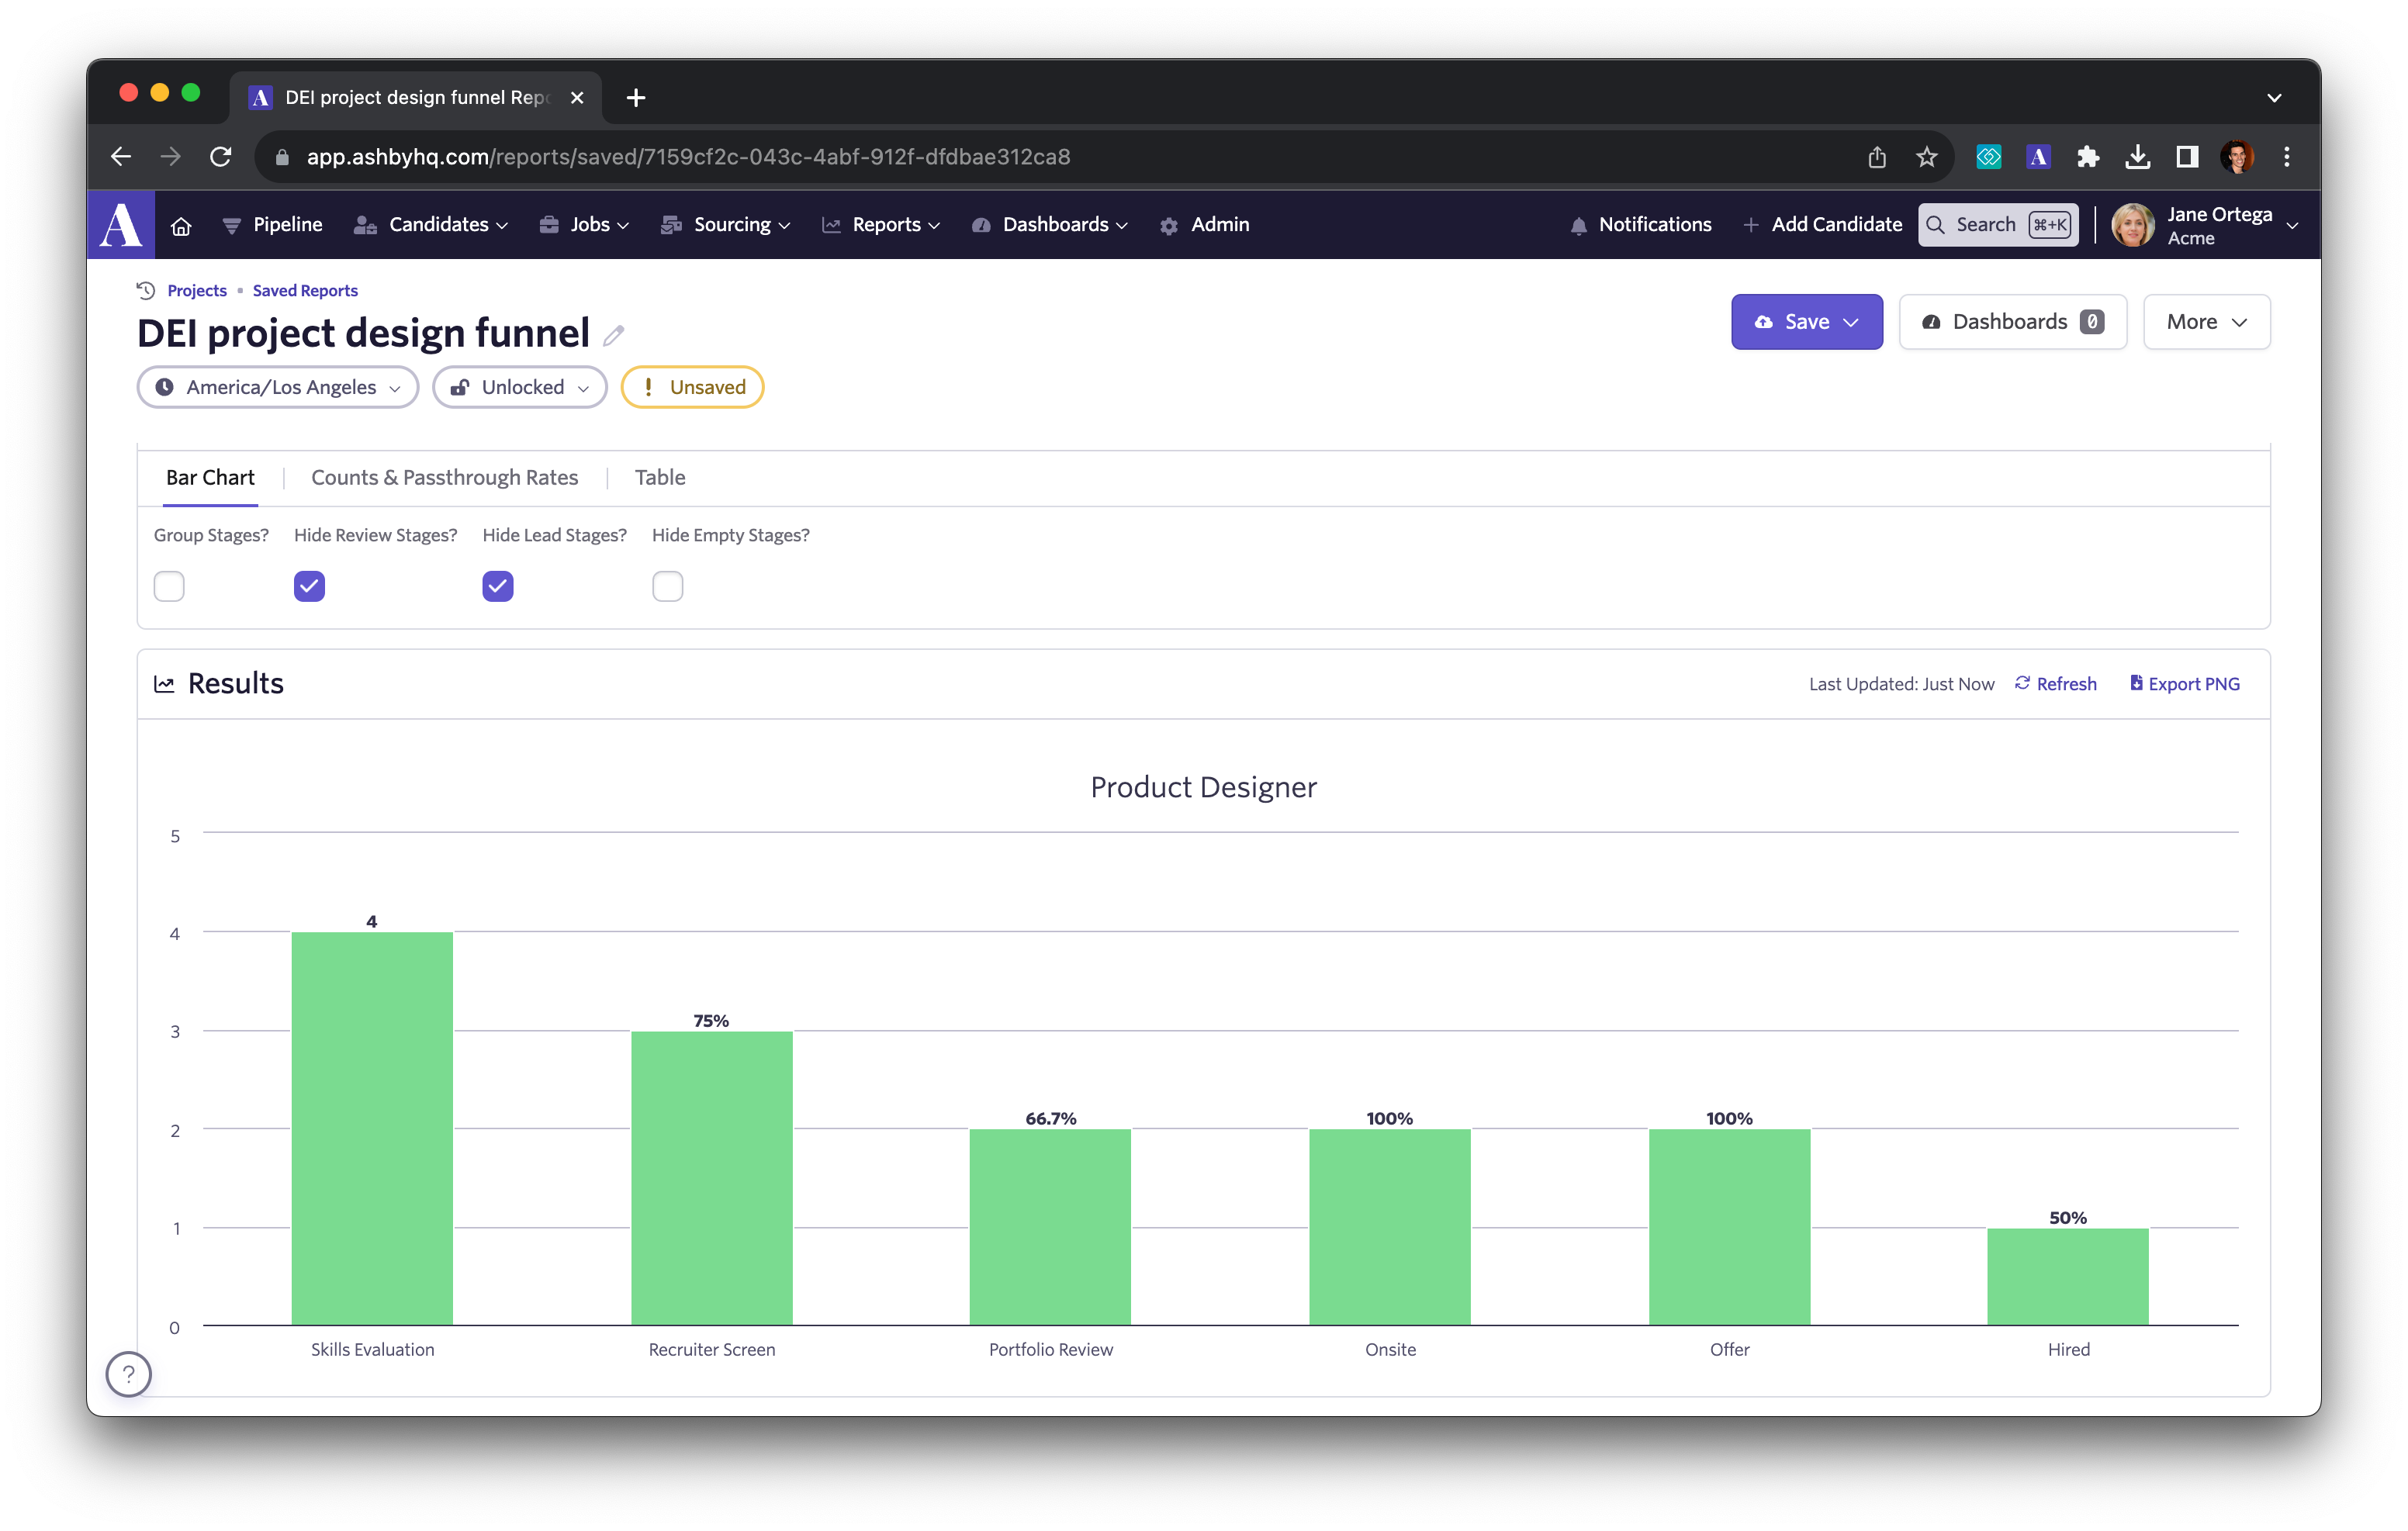Expand the America/Los Angeles timezone dropdown

[x=278, y=388]
